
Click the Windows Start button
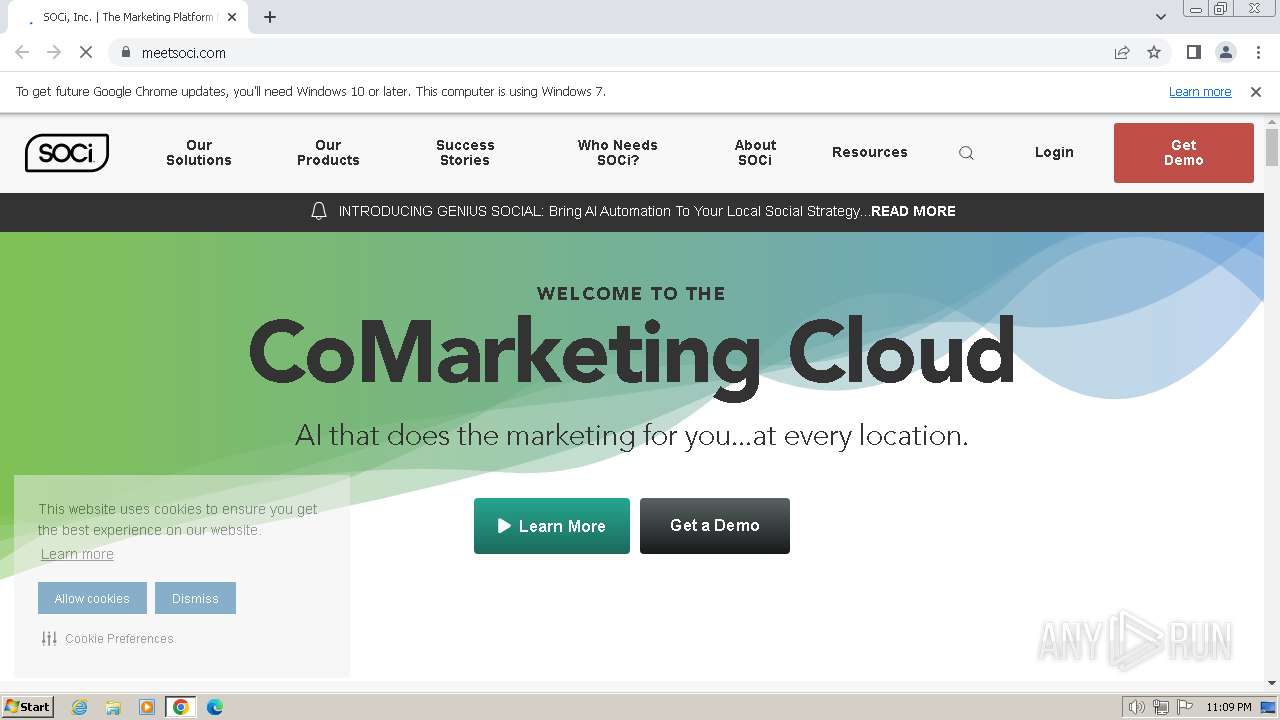coord(28,707)
